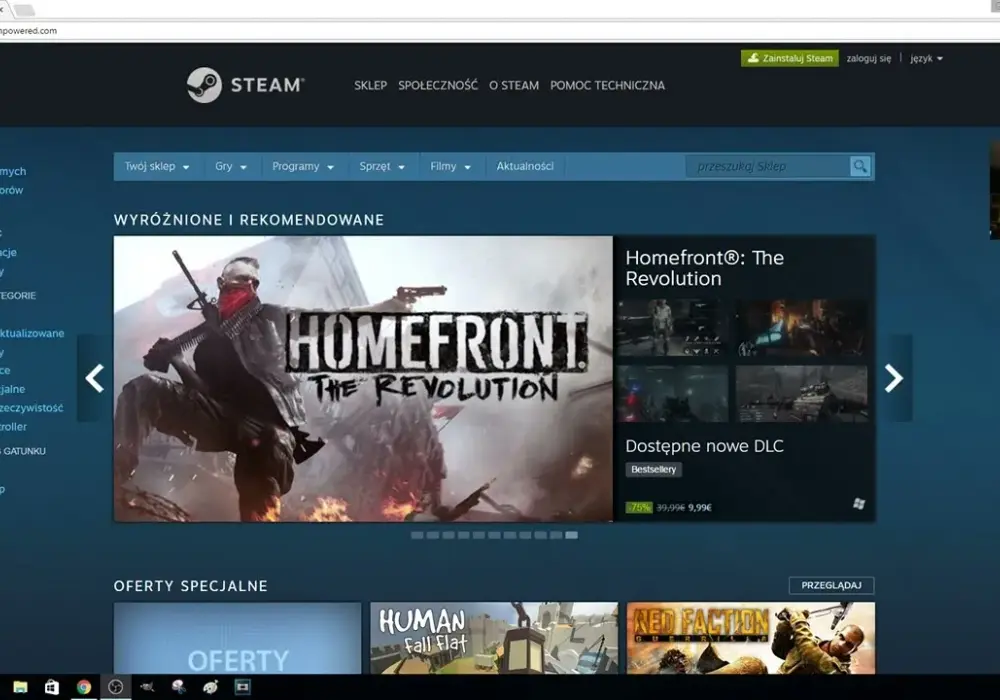View the top-left Homefront screenshot thumbnail
The height and width of the screenshot is (700, 1000).
coord(673,328)
